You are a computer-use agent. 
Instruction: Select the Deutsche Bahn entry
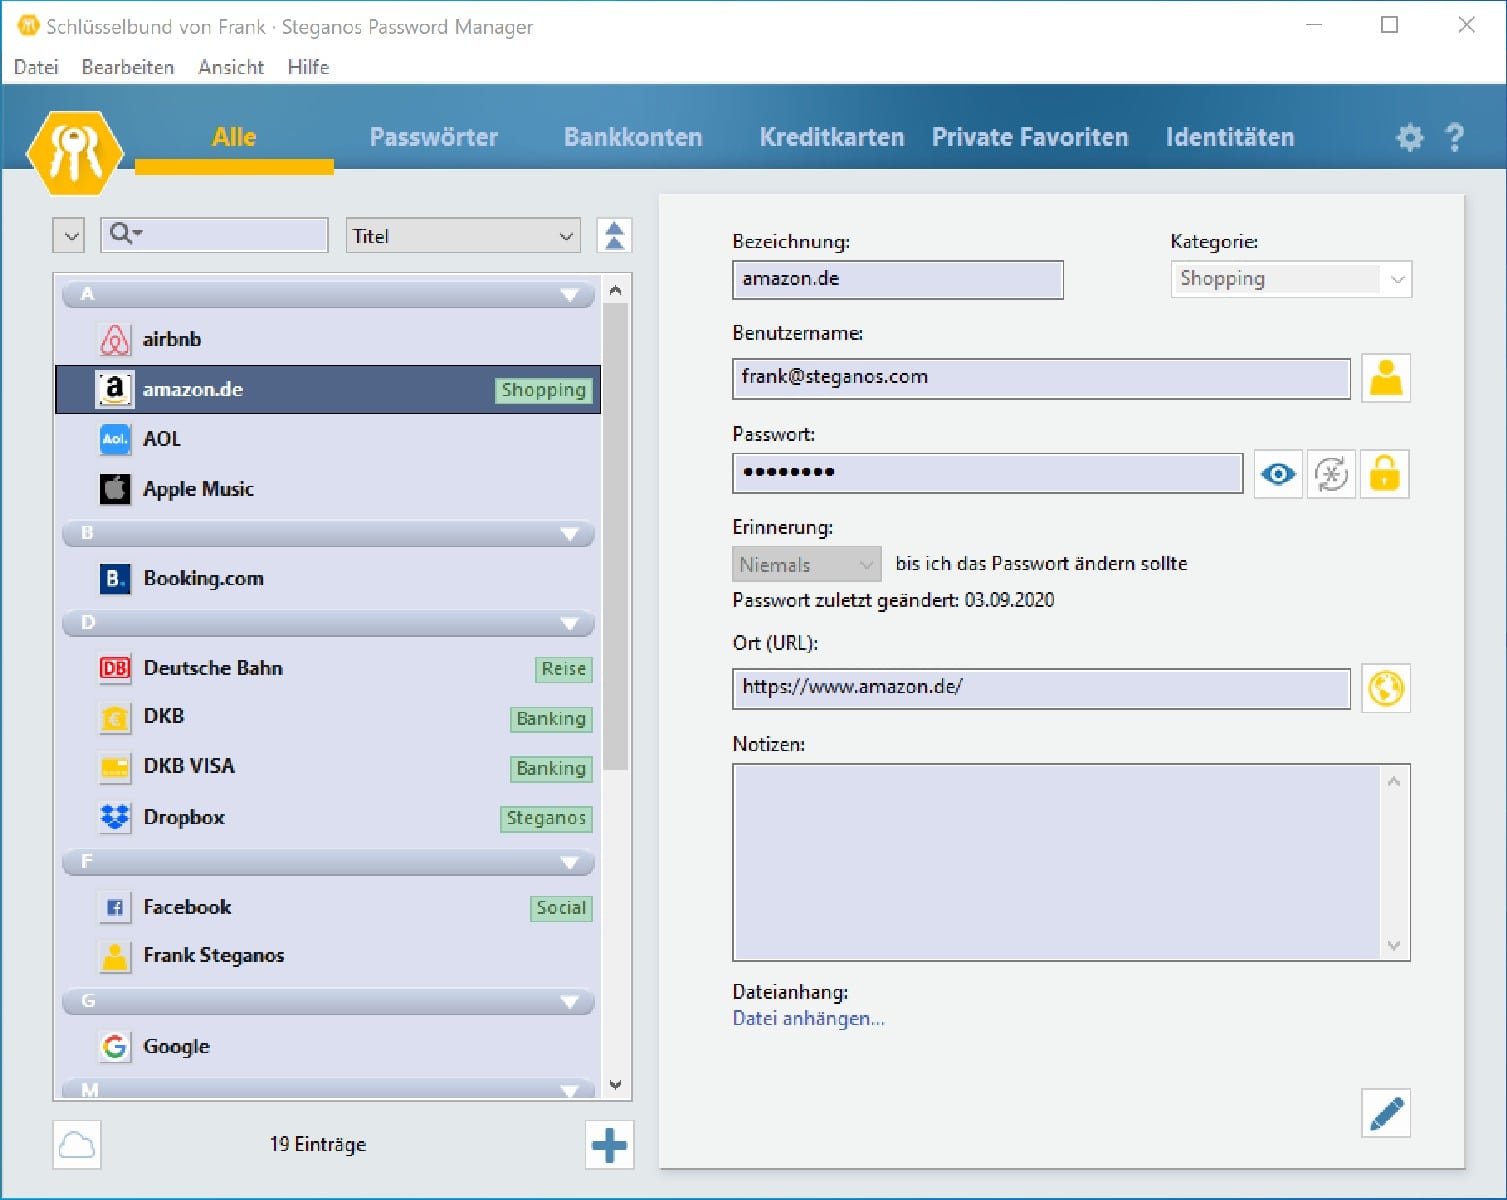213,668
